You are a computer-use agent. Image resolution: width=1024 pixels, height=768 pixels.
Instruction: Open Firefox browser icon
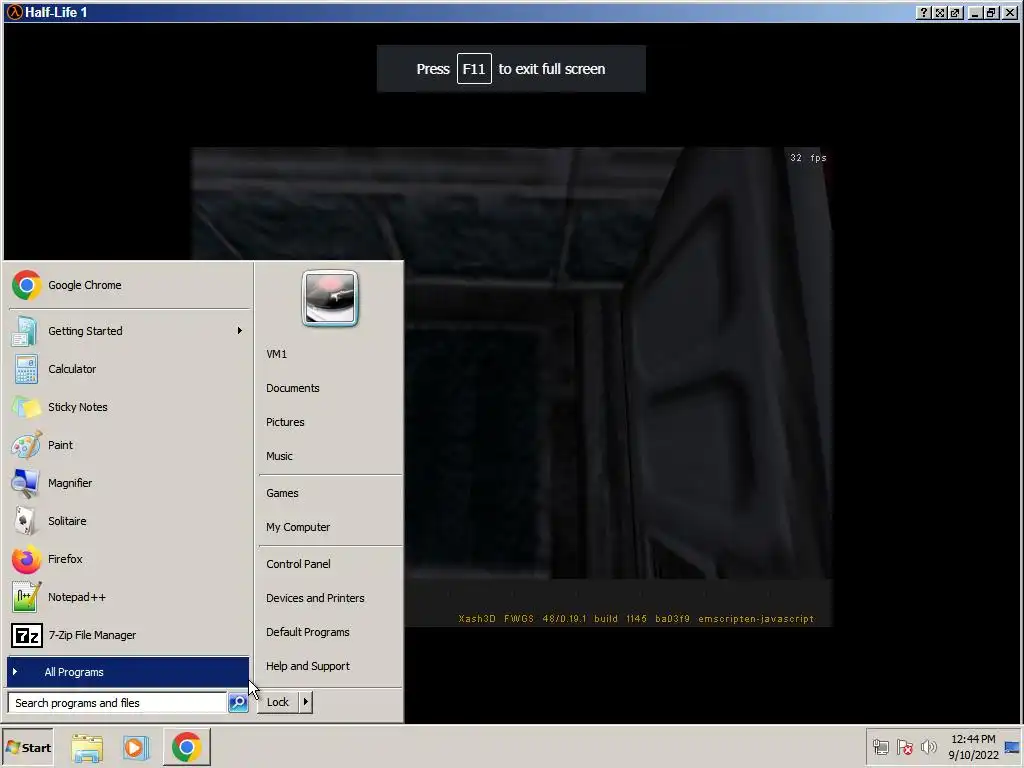coord(26,559)
